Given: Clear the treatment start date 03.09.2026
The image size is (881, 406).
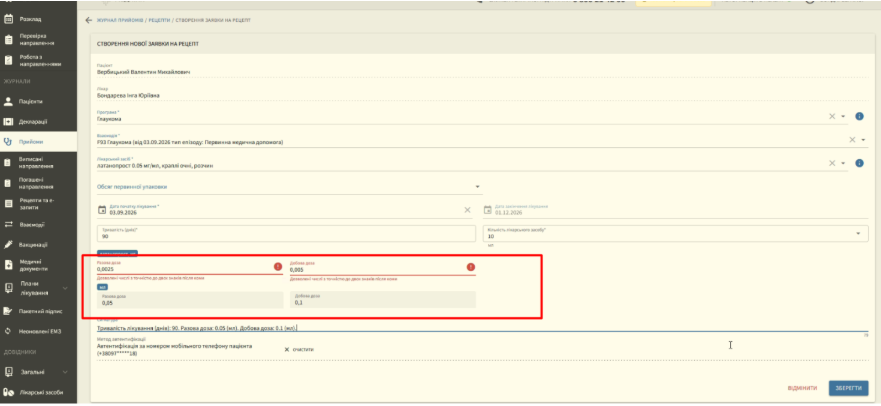Looking at the screenshot, I should (467, 210).
